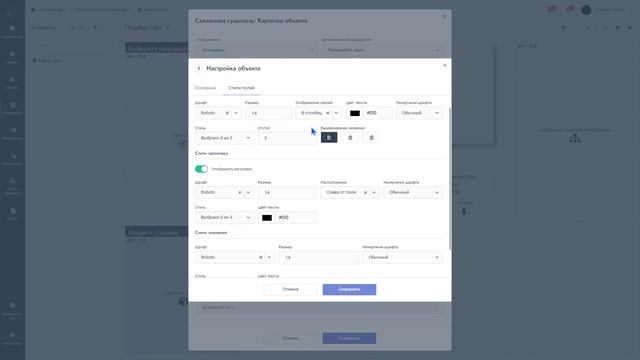The width and height of the screenshot is (640, 360).
Task: Edit the topmost #000 color code field
Action: coord(378,113)
